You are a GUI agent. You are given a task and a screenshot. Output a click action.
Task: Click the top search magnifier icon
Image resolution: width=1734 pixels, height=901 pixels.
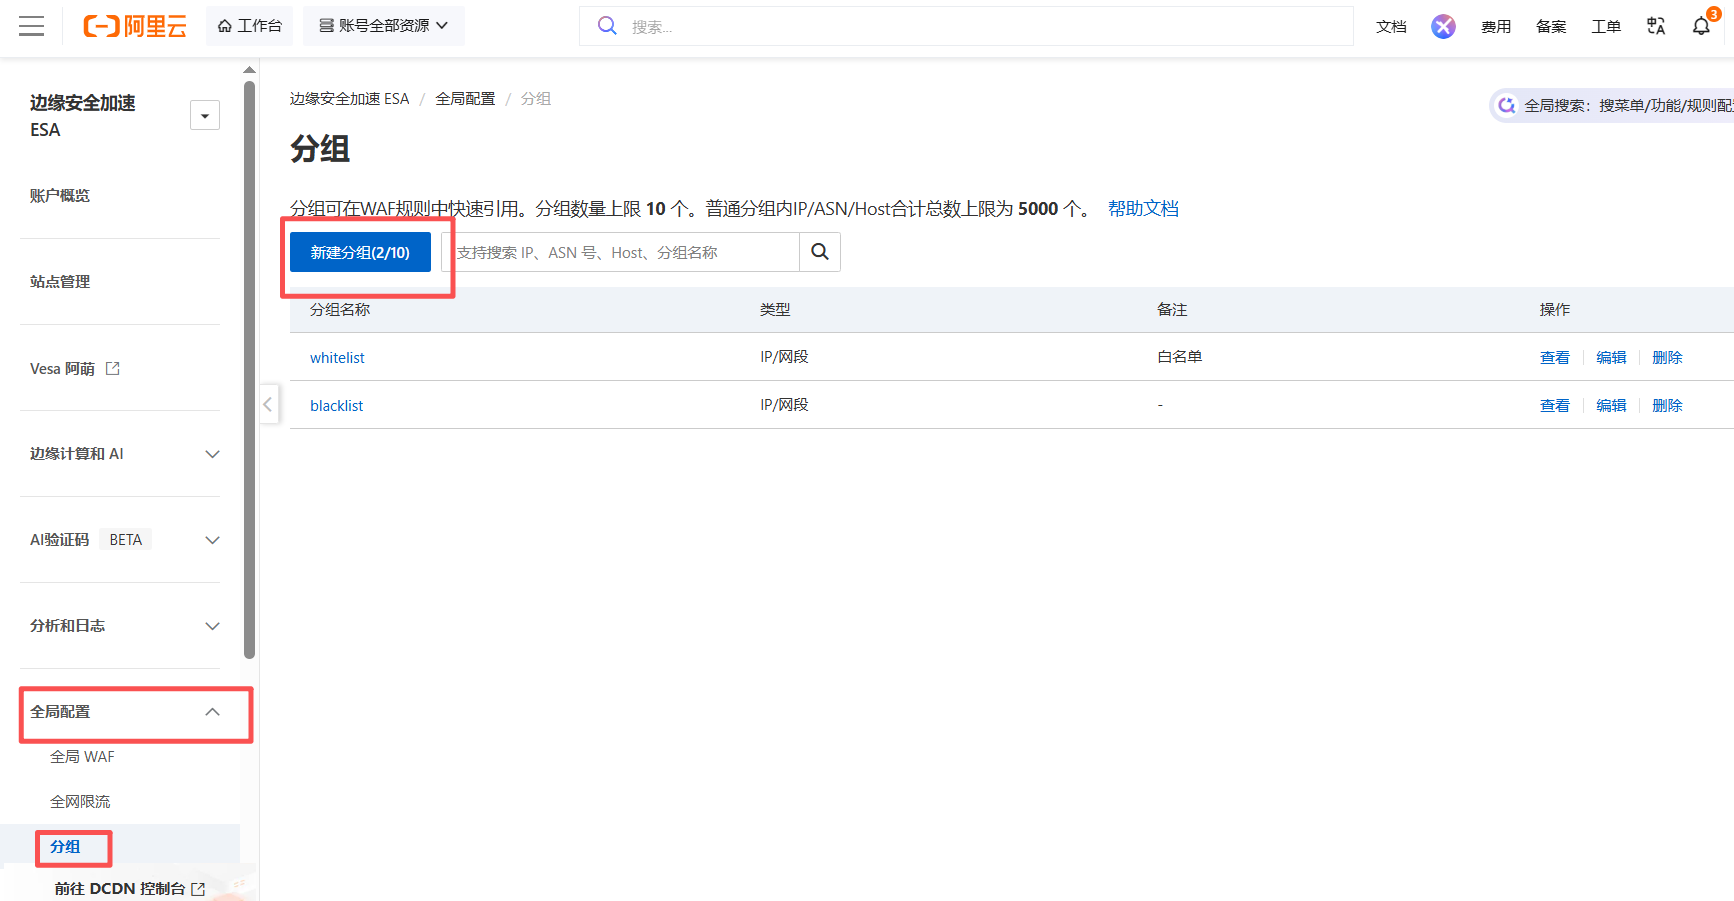tap(607, 26)
